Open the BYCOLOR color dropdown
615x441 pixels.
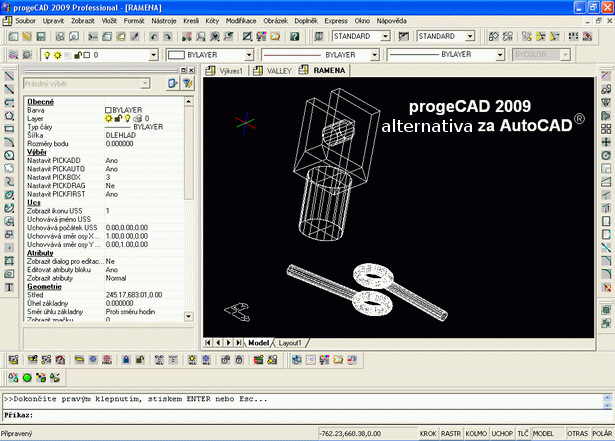click(571, 54)
